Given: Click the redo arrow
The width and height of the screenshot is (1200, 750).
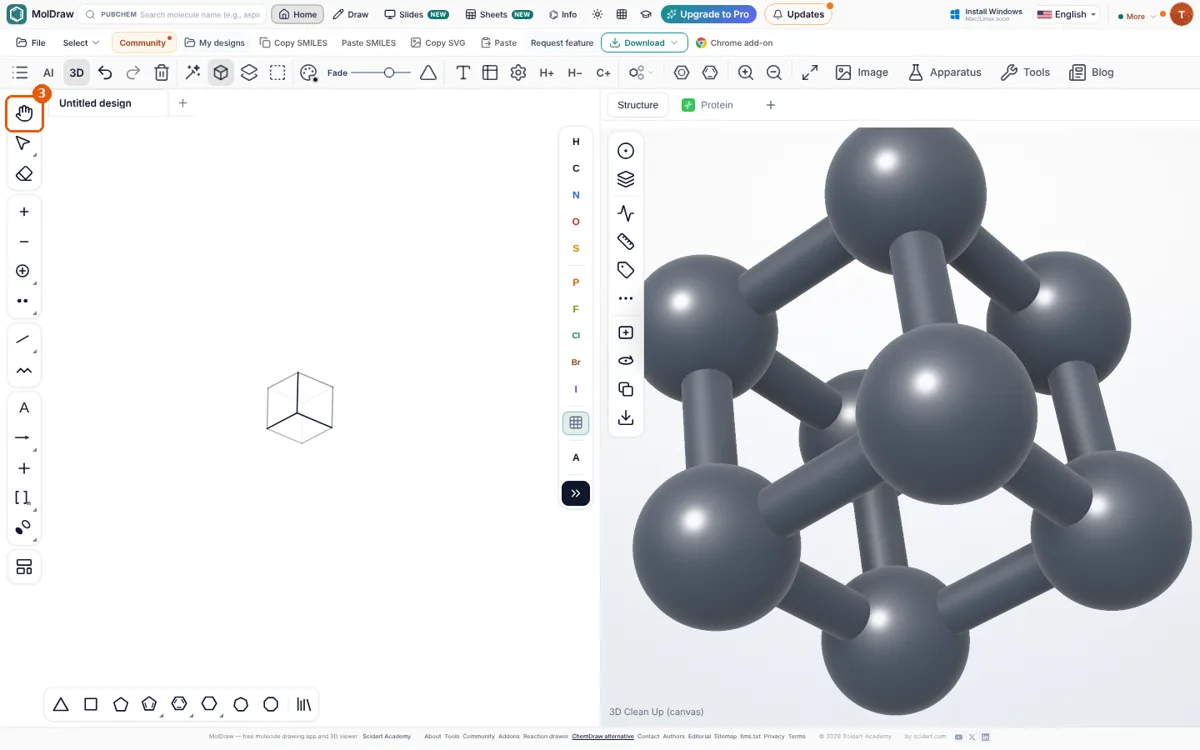Looking at the screenshot, I should (x=133, y=72).
